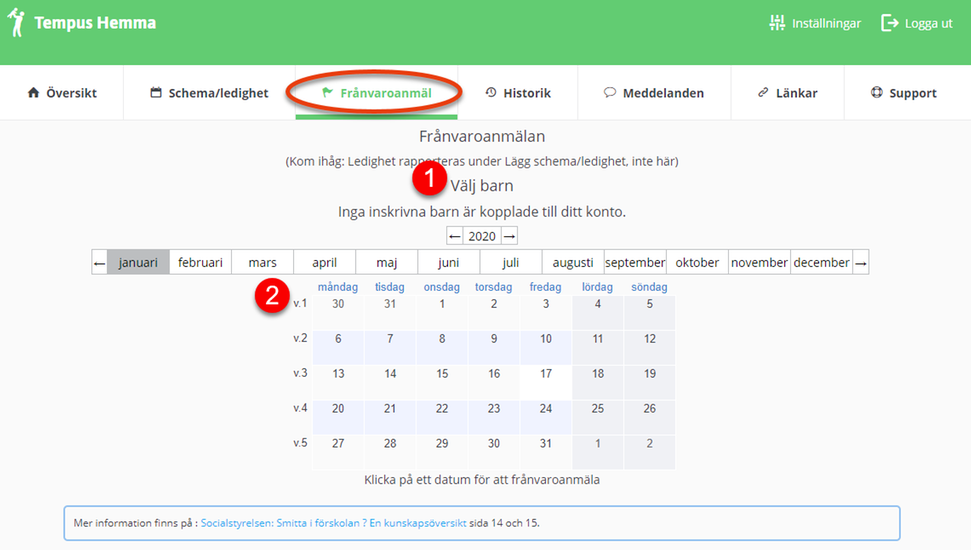Go to previous year with left arrow
The image size is (971, 550).
click(x=455, y=236)
